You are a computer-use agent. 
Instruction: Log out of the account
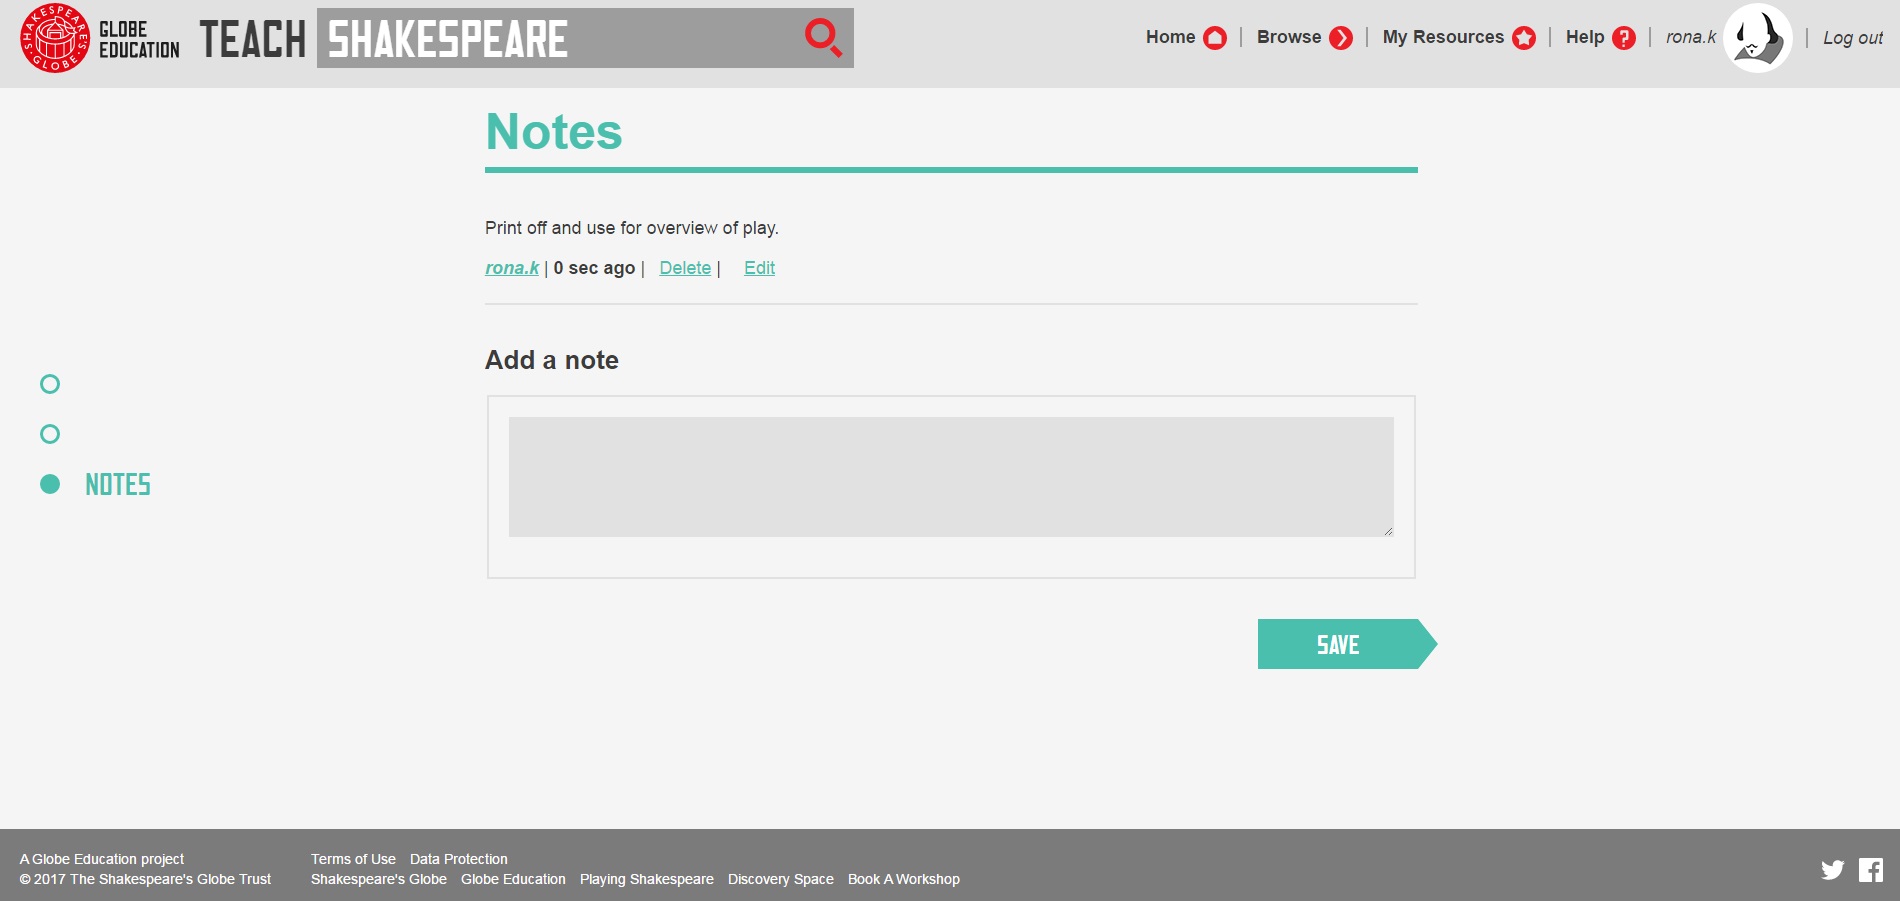coord(1852,38)
